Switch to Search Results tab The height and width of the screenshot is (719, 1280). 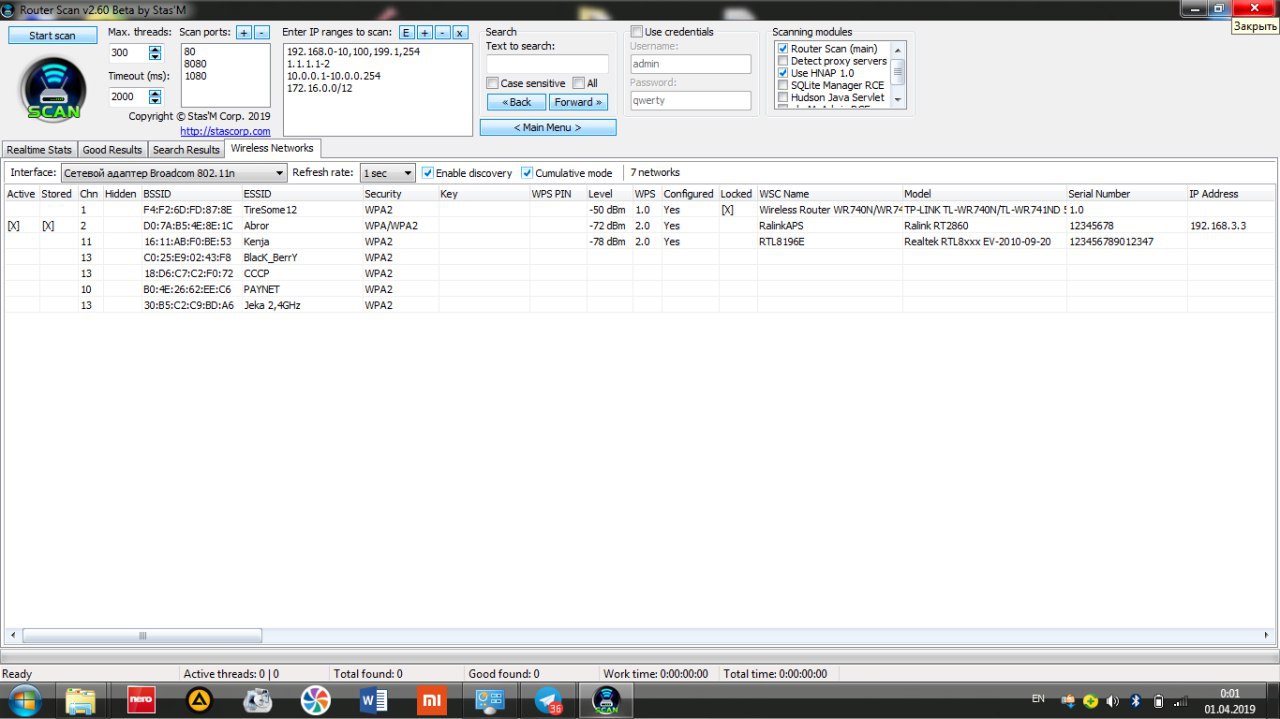[186, 150]
